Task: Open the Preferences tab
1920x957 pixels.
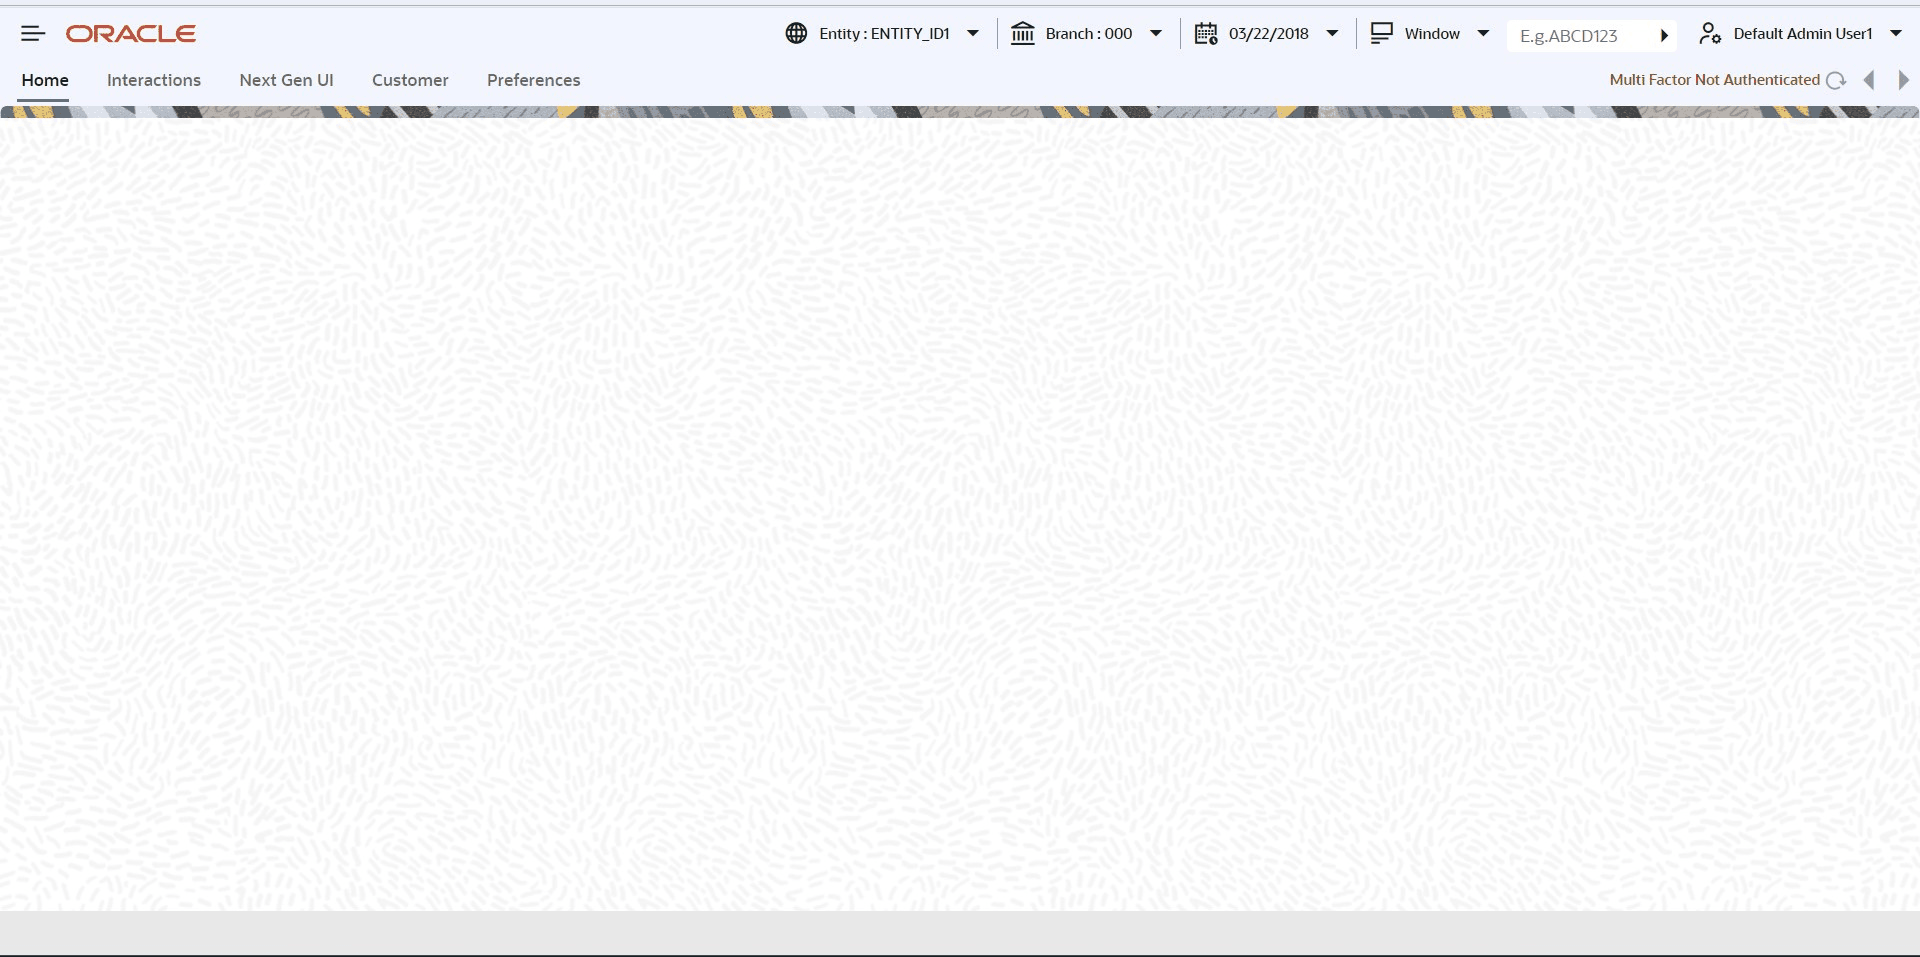Action: click(x=534, y=80)
